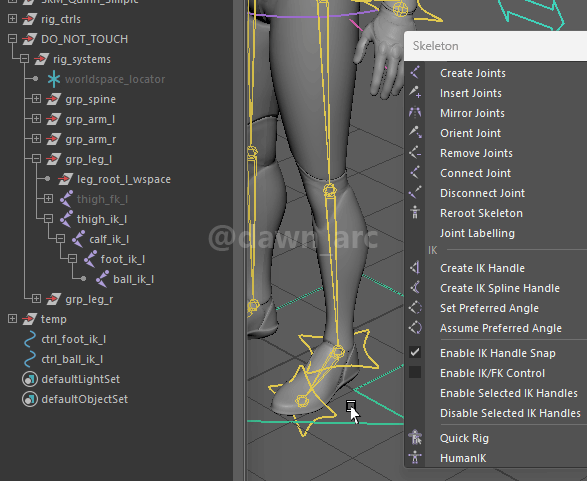Toggle the Enable IK/FK Control checkbox
This screenshot has width=587, height=481.
click(x=415, y=372)
